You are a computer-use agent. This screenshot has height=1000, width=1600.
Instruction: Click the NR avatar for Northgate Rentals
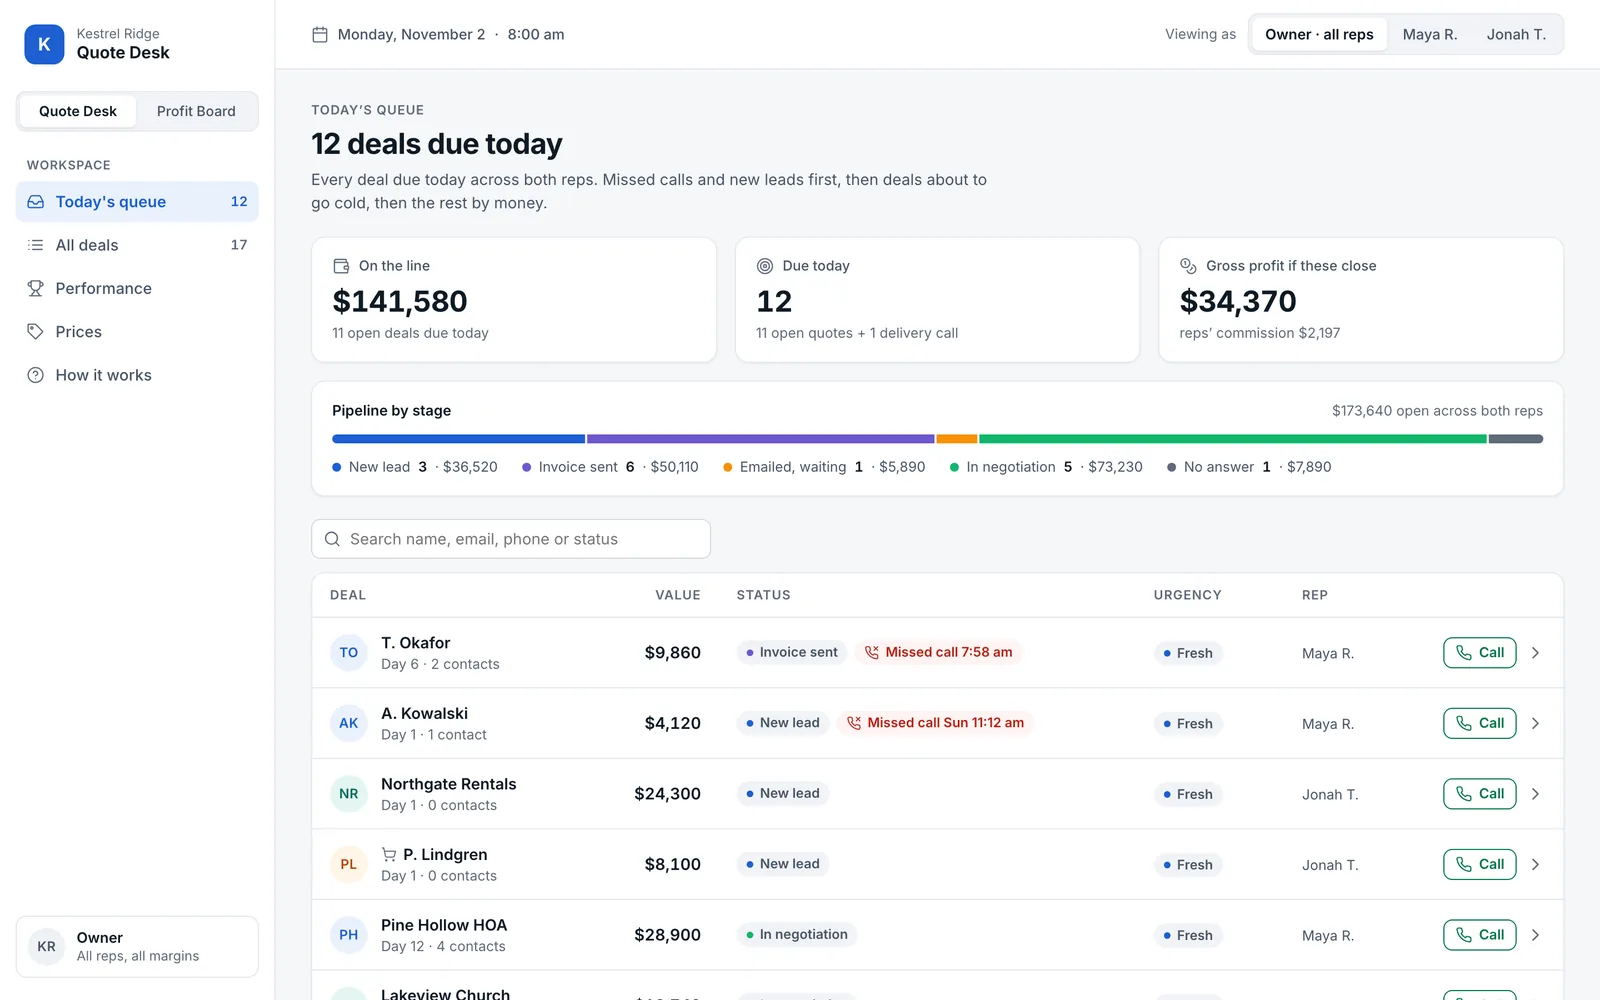(x=349, y=794)
